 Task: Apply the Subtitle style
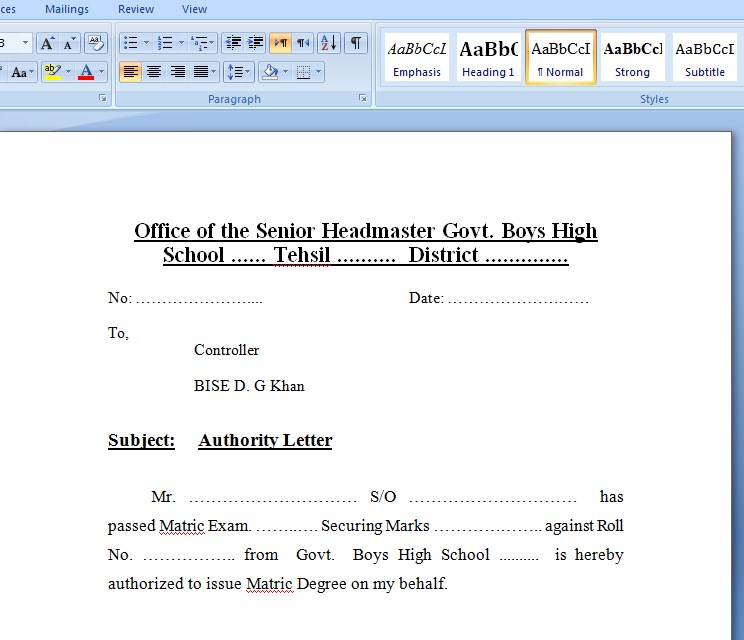coord(704,57)
